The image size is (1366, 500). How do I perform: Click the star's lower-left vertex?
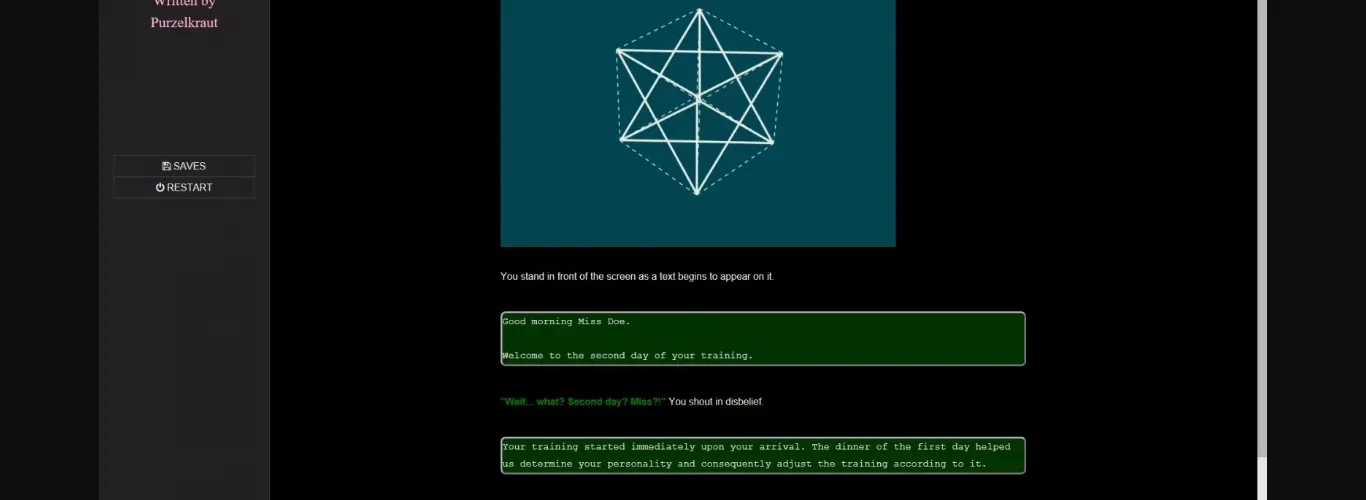point(622,139)
